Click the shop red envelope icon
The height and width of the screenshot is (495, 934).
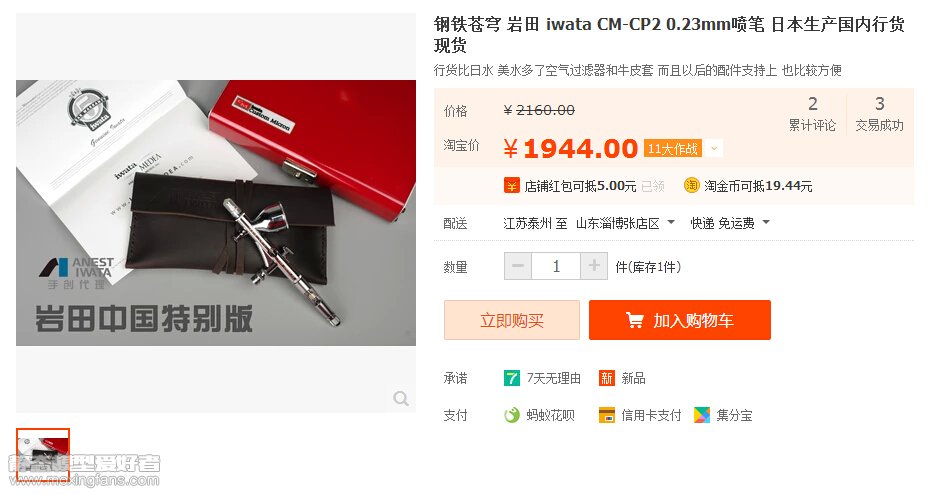(511, 186)
